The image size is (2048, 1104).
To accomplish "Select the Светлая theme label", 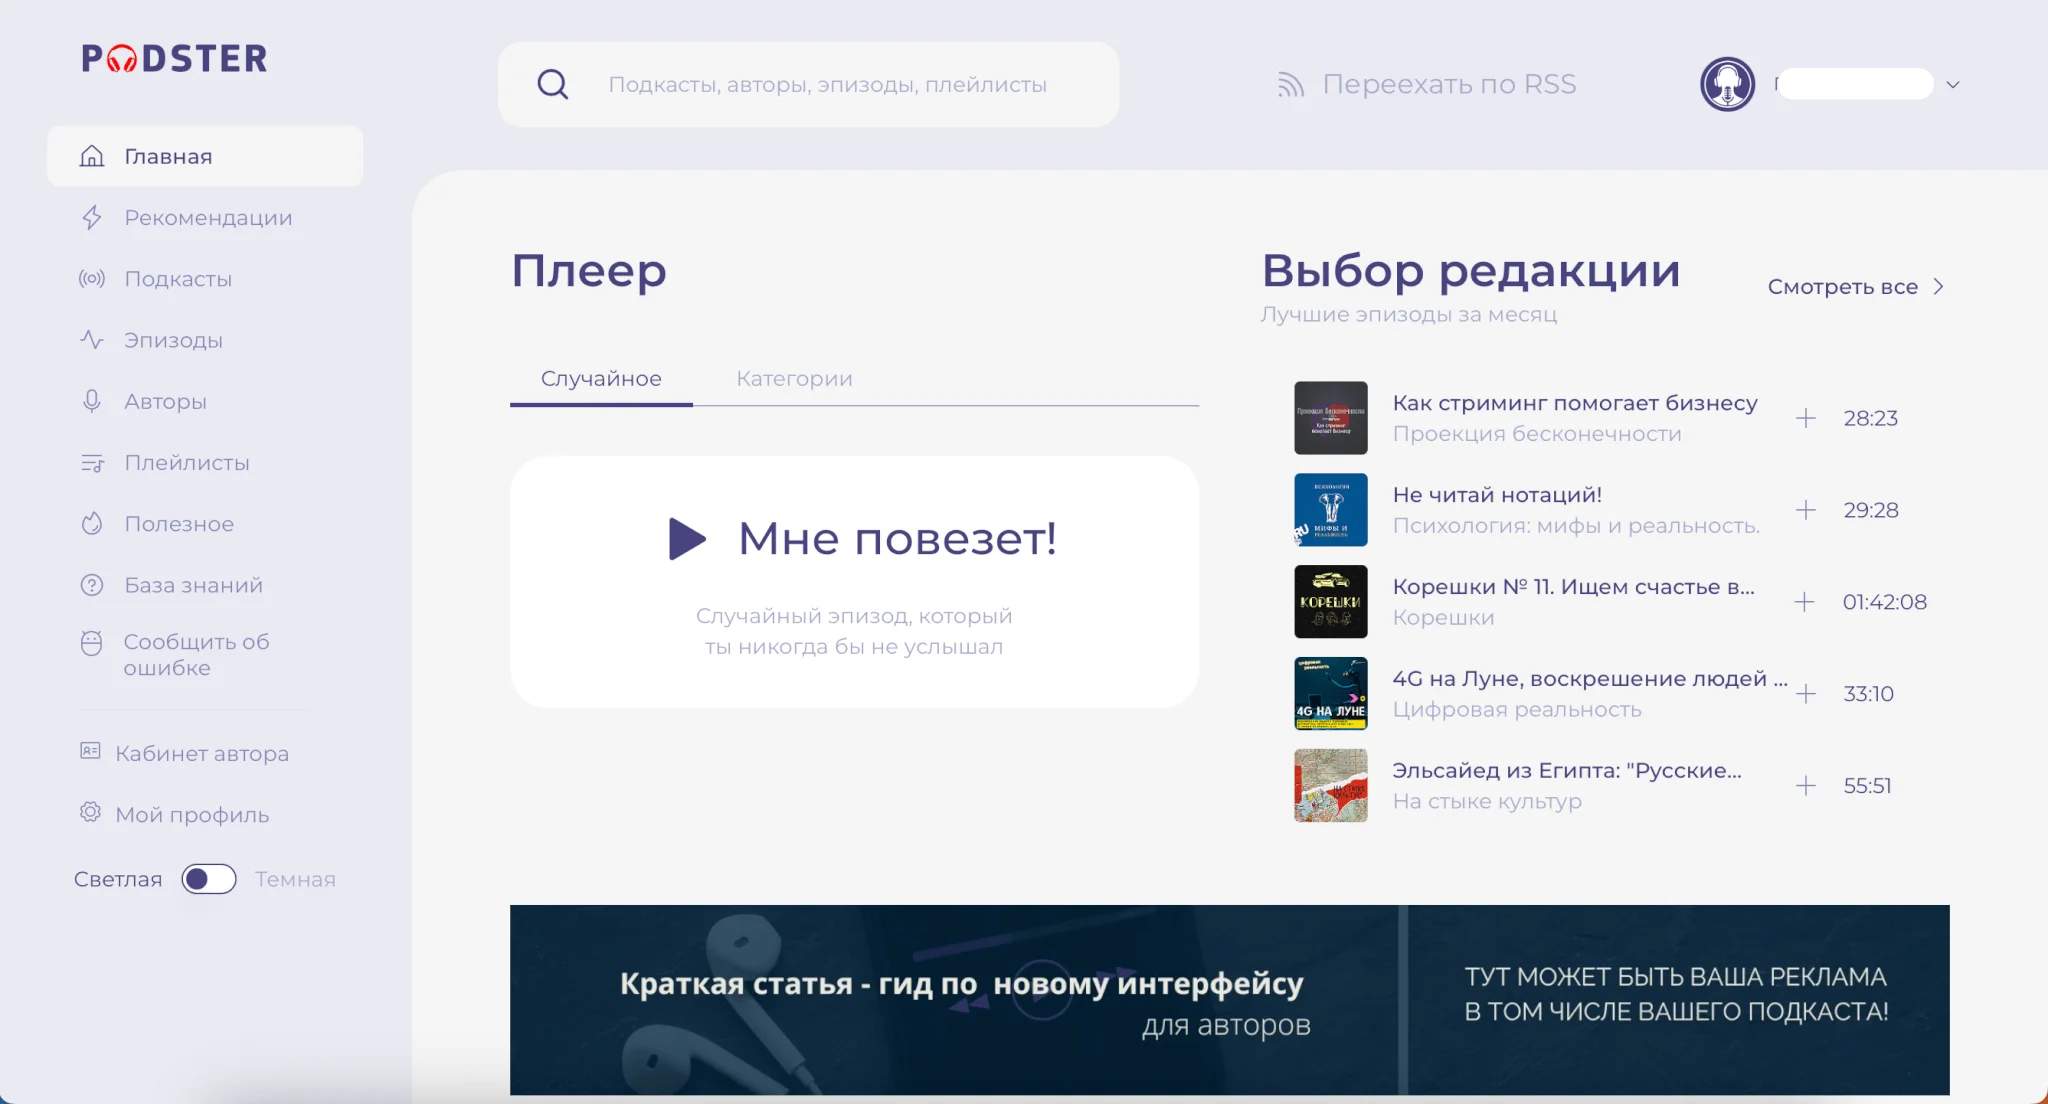I will (118, 879).
